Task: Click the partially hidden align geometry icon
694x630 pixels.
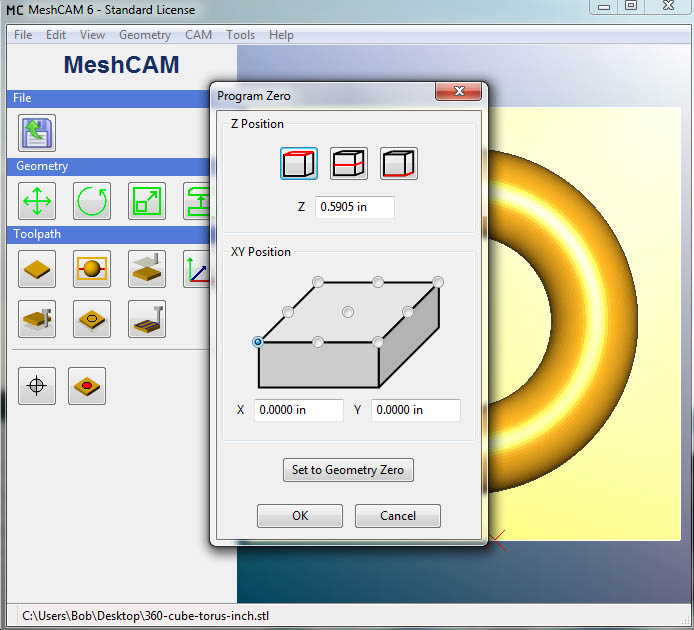Action: pyautogui.click(x=197, y=201)
